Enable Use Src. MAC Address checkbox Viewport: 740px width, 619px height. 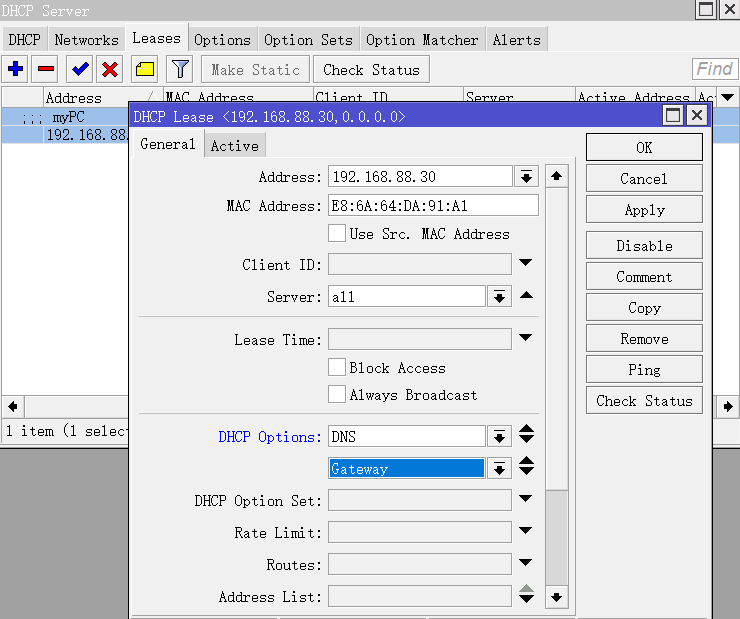tap(337, 234)
